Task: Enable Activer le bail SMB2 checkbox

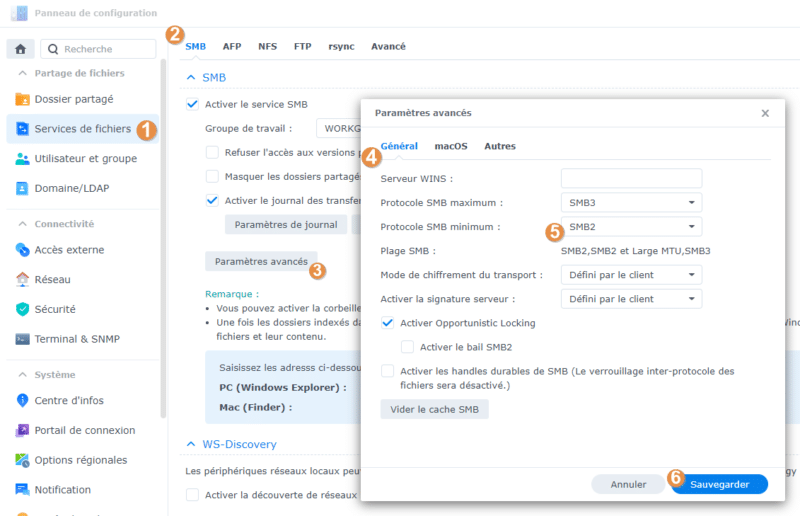Action: tap(408, 347)
